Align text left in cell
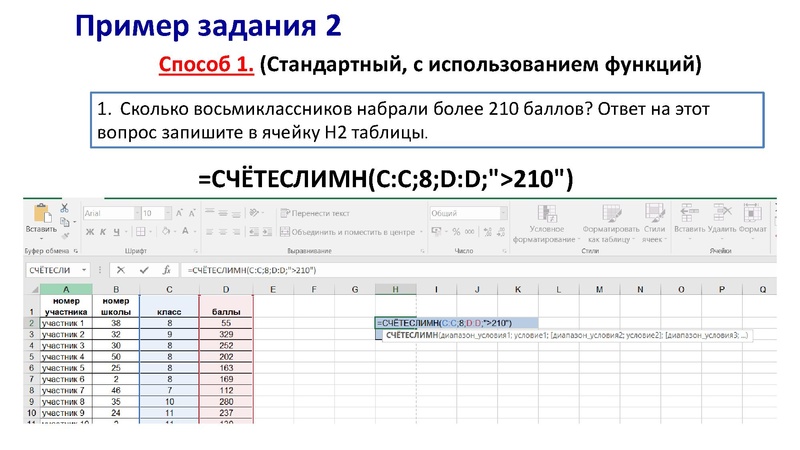The width and height of the screenshot is (800, 450). (x=210, y=232)
